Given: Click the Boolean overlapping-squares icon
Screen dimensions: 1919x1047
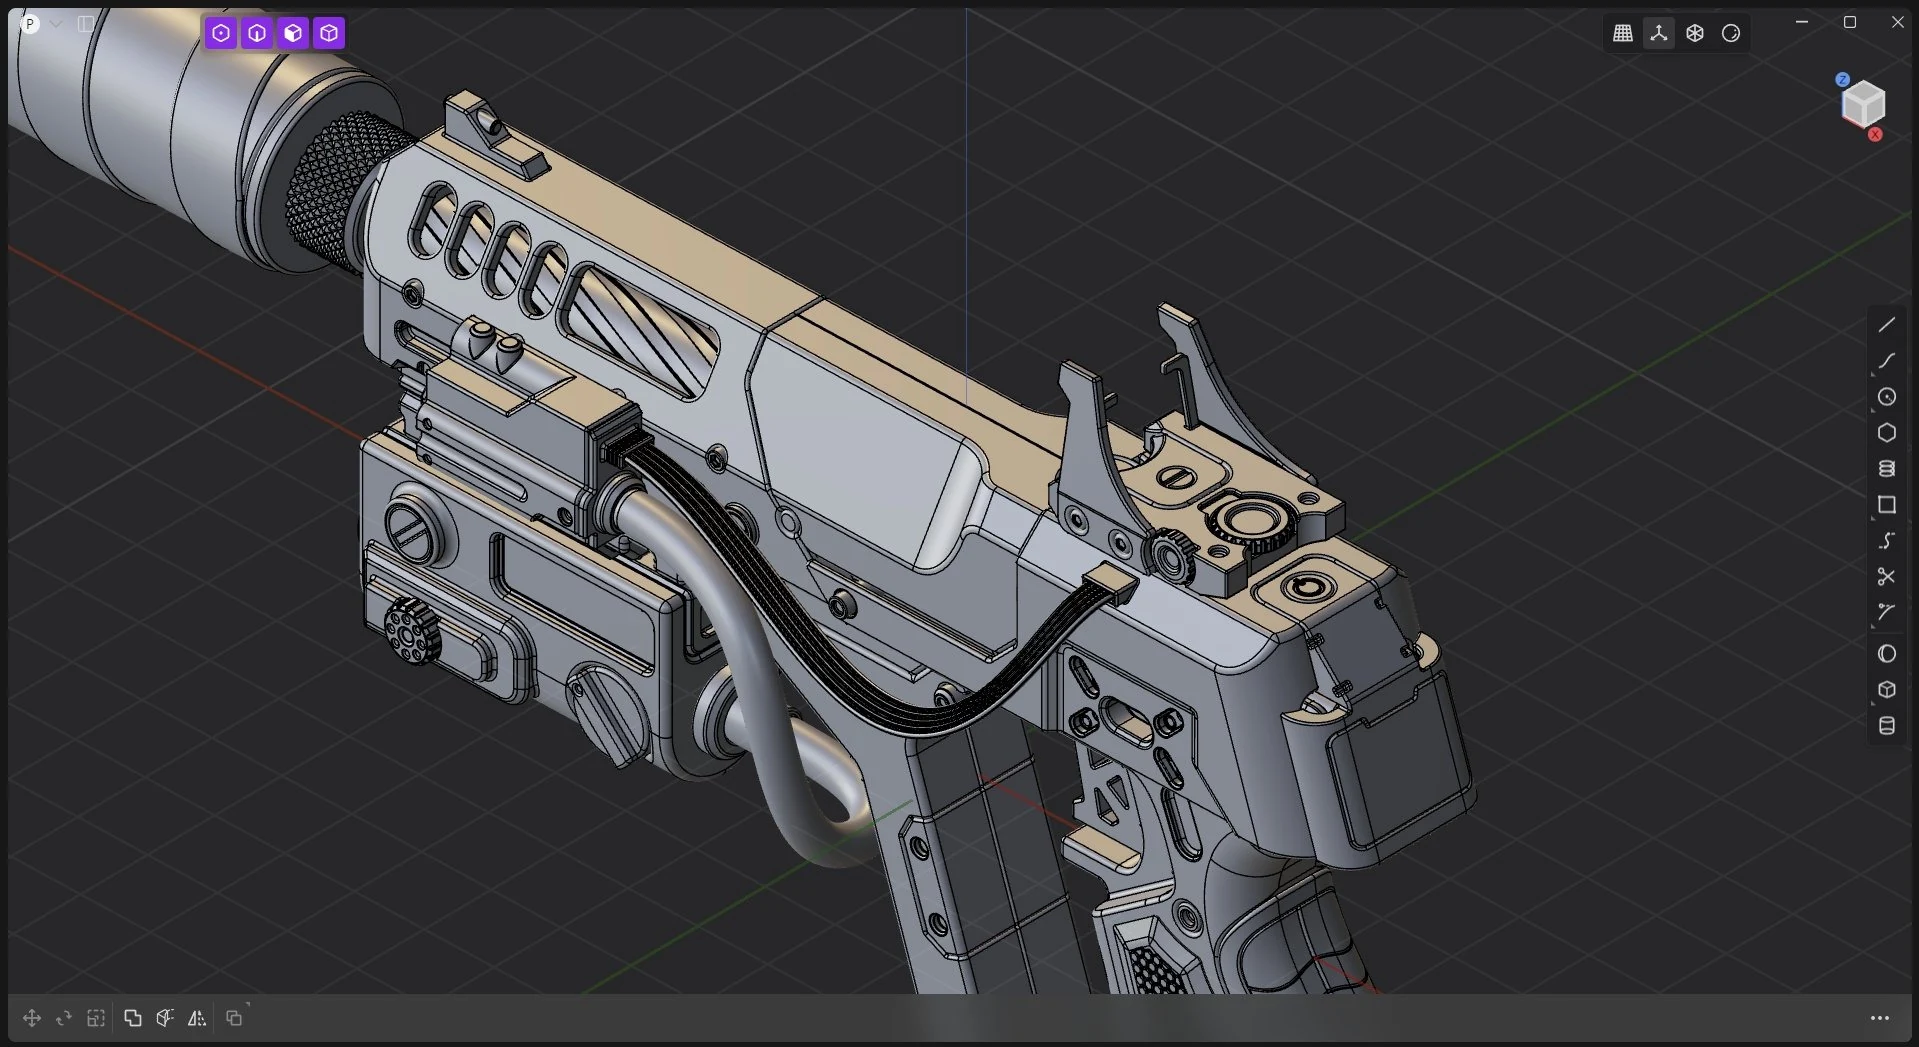Looking at the screenshot, I should tap(132, 1018).
